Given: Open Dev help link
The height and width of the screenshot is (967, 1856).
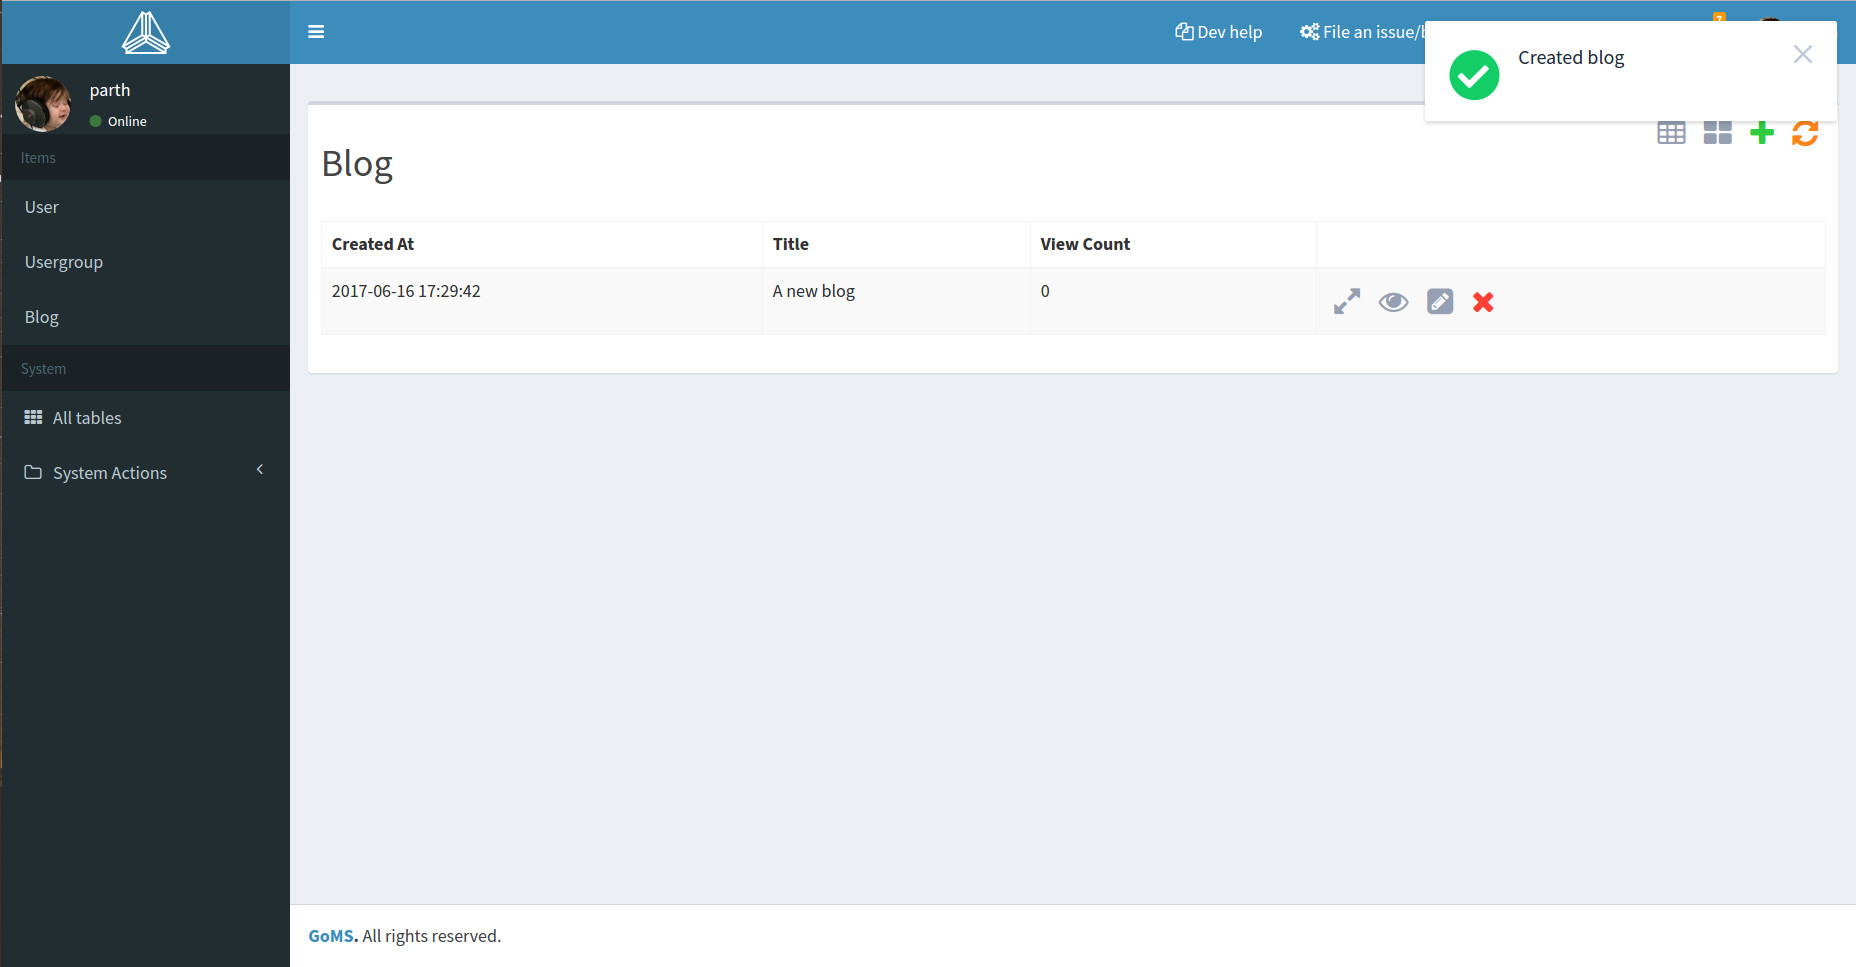Looking at the screenshot, I should pos(1218,32).
